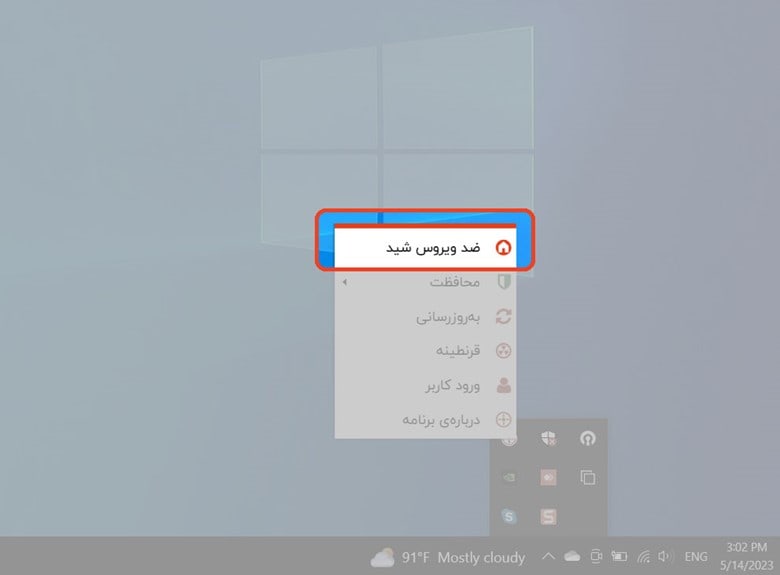Open the battery status icon

pos(619,556)
